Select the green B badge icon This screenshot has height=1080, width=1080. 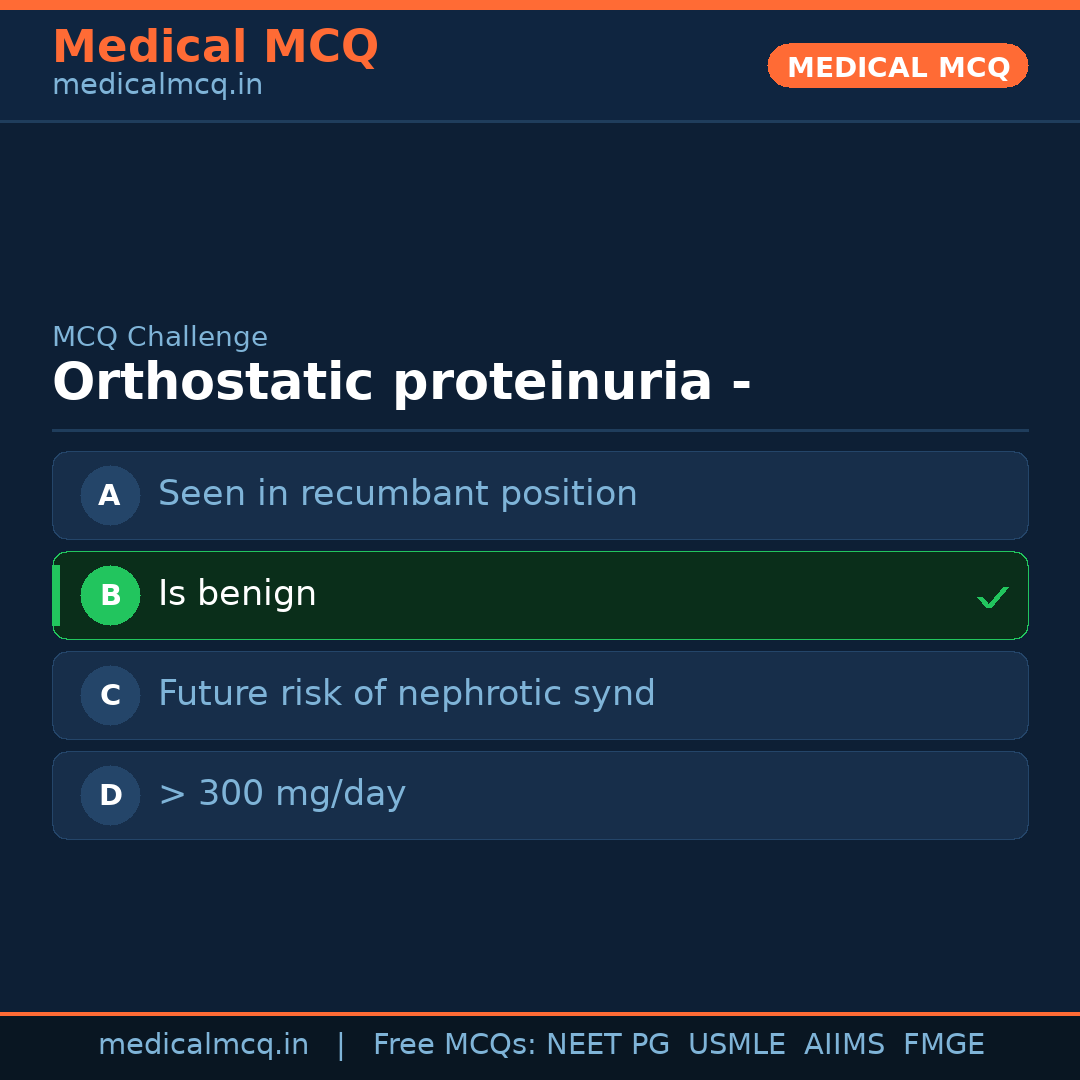click(110, 595)
